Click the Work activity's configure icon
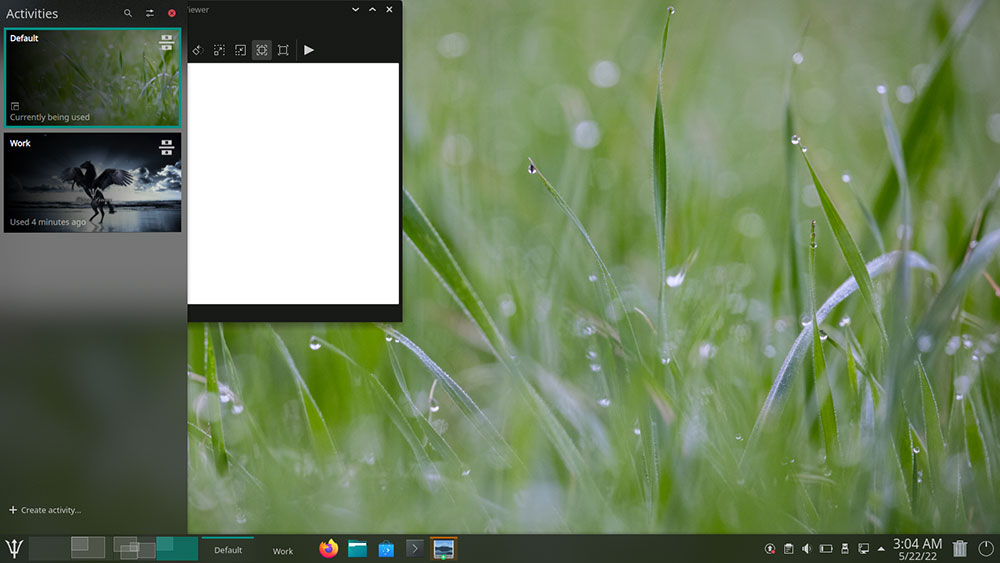The height and width of the screenshot is (563, 1000). [x=166, y=147]
